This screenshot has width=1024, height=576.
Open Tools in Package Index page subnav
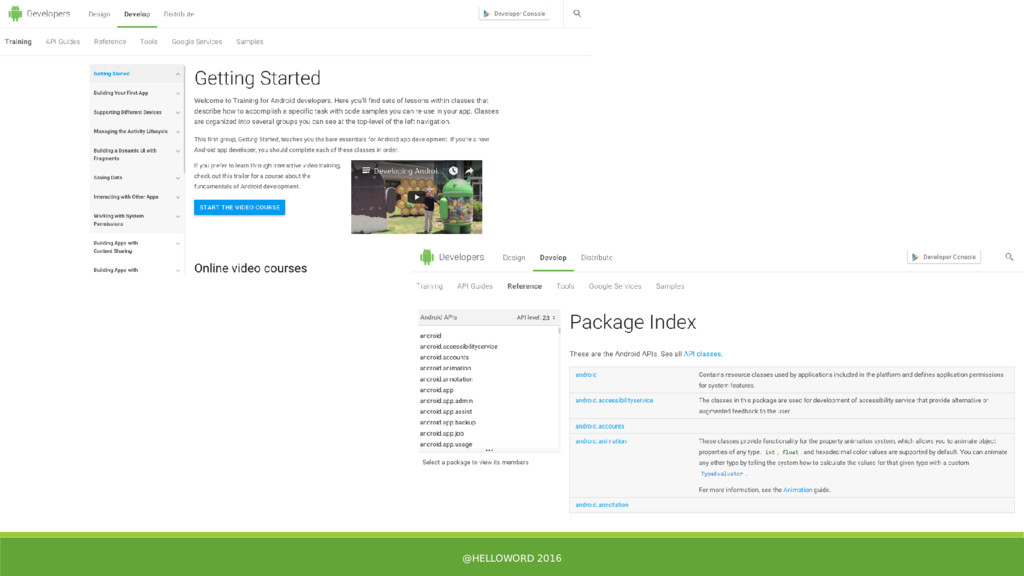click(x=565, y=286)
